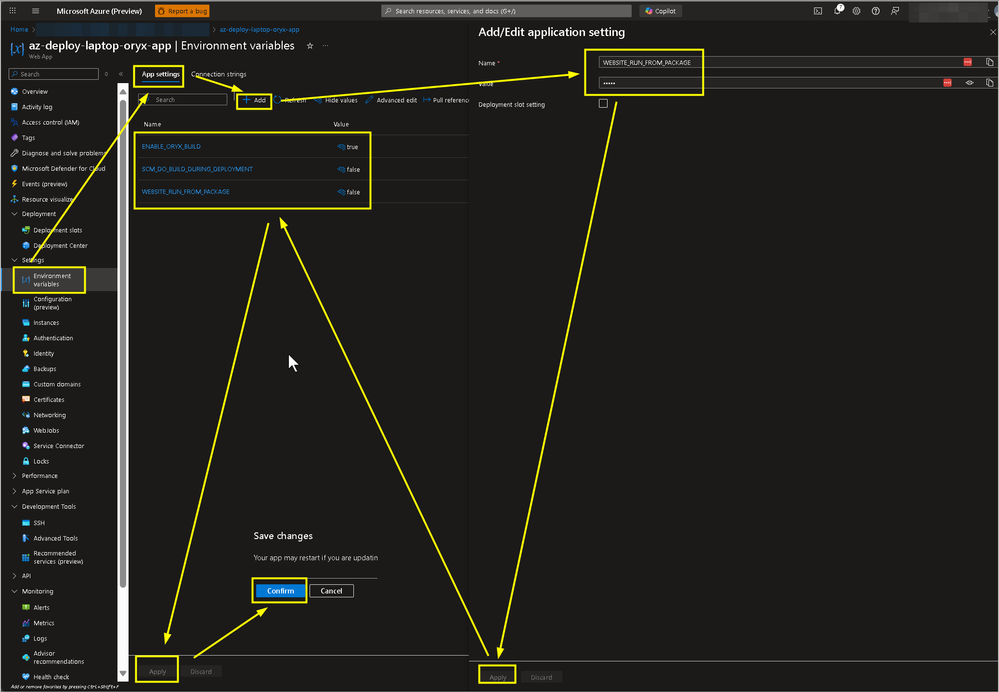Click the Add button for a new setting
Viewport: 999px width, 692px height.
(x=254, y=100)
